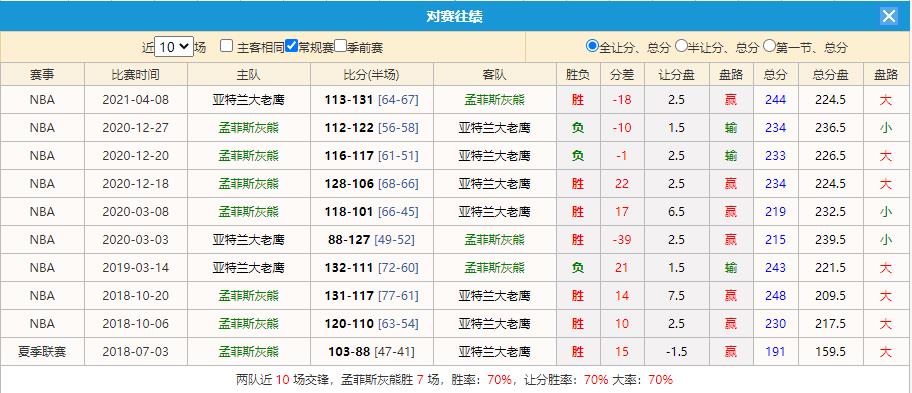Click the 胜 result in 2018-10-06 row

578,324
